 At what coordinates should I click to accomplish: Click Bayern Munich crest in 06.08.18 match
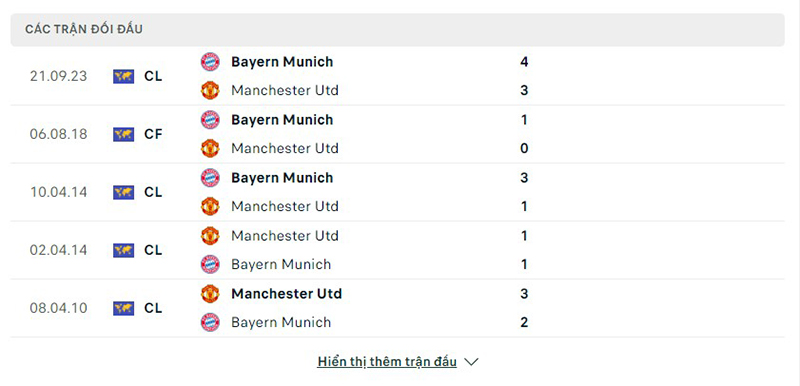[210, 120]
